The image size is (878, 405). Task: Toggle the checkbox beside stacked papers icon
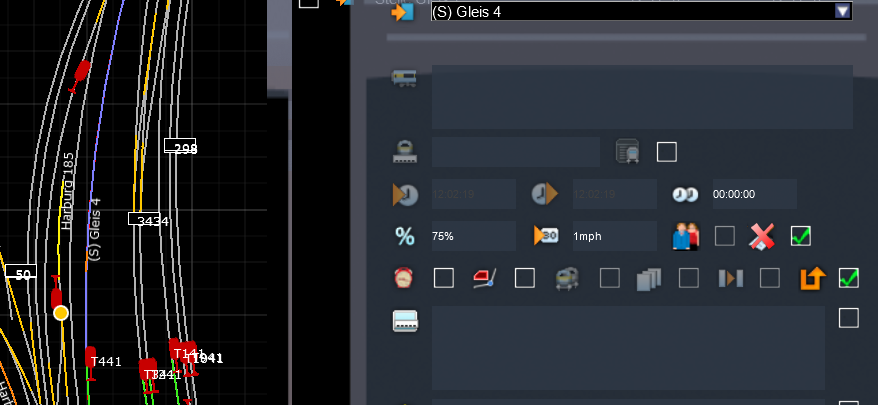[689, 278]
